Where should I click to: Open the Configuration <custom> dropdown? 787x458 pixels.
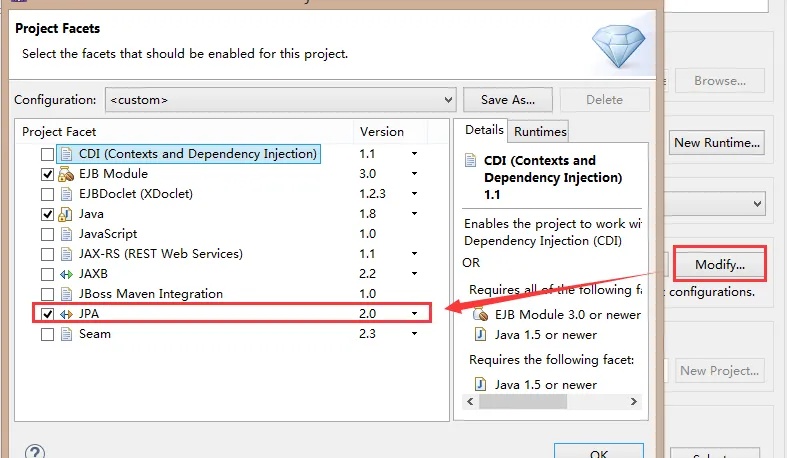(x=280, y=100)
